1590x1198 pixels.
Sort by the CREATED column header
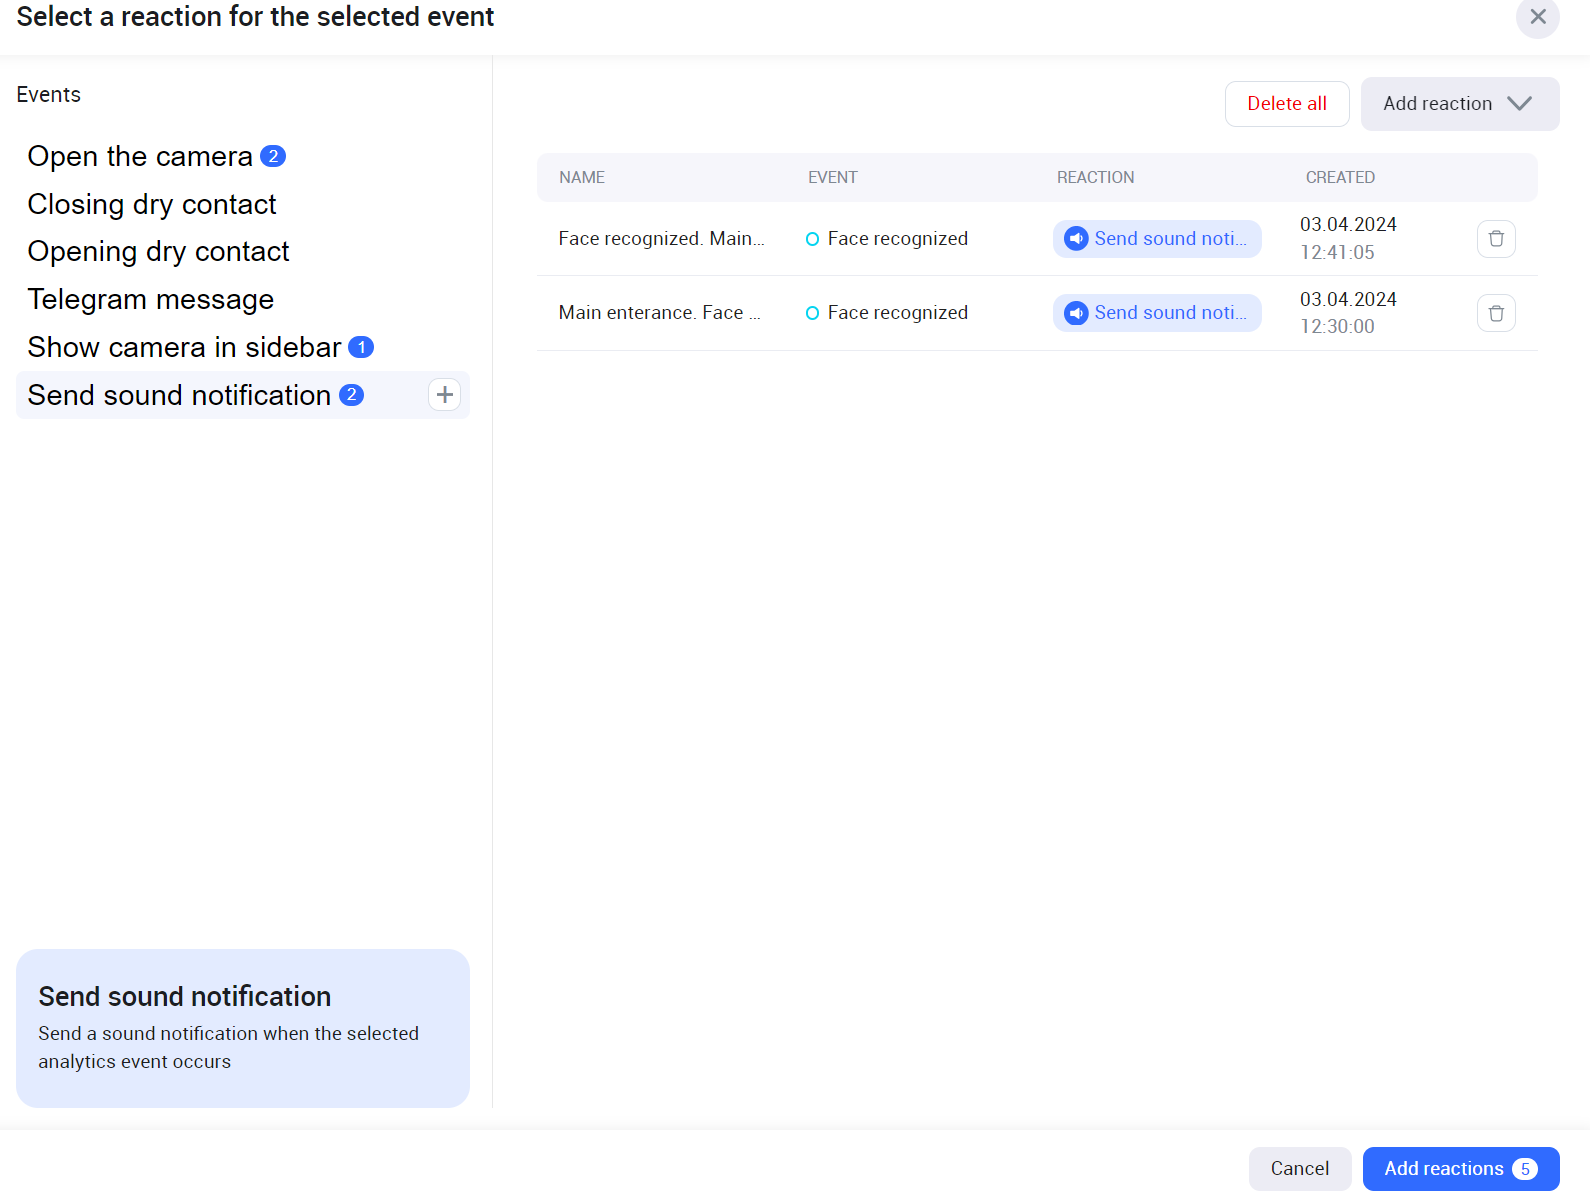pos(1340,178)
